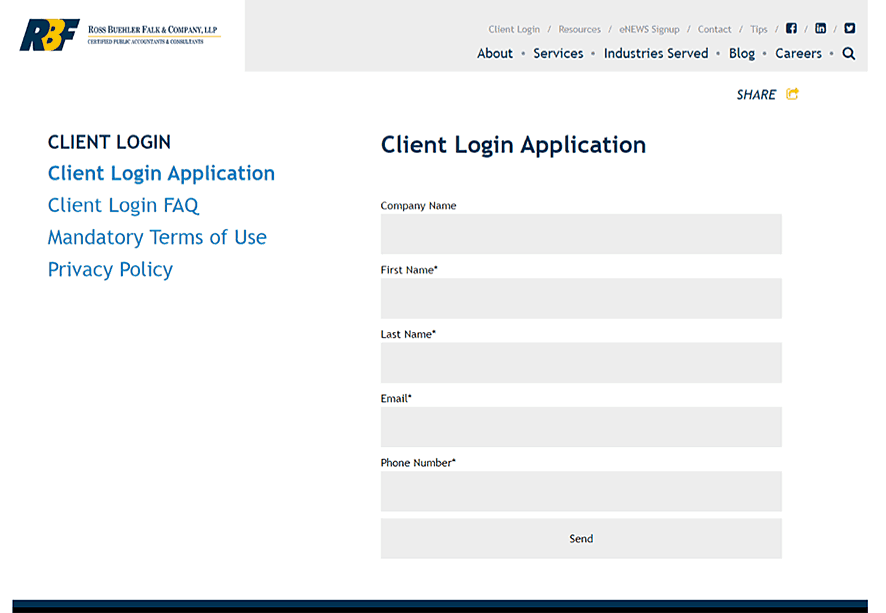This screenshot has width=886, height=613.
Task: Open Privacy Policy in the sidebar
Action: 110,269
